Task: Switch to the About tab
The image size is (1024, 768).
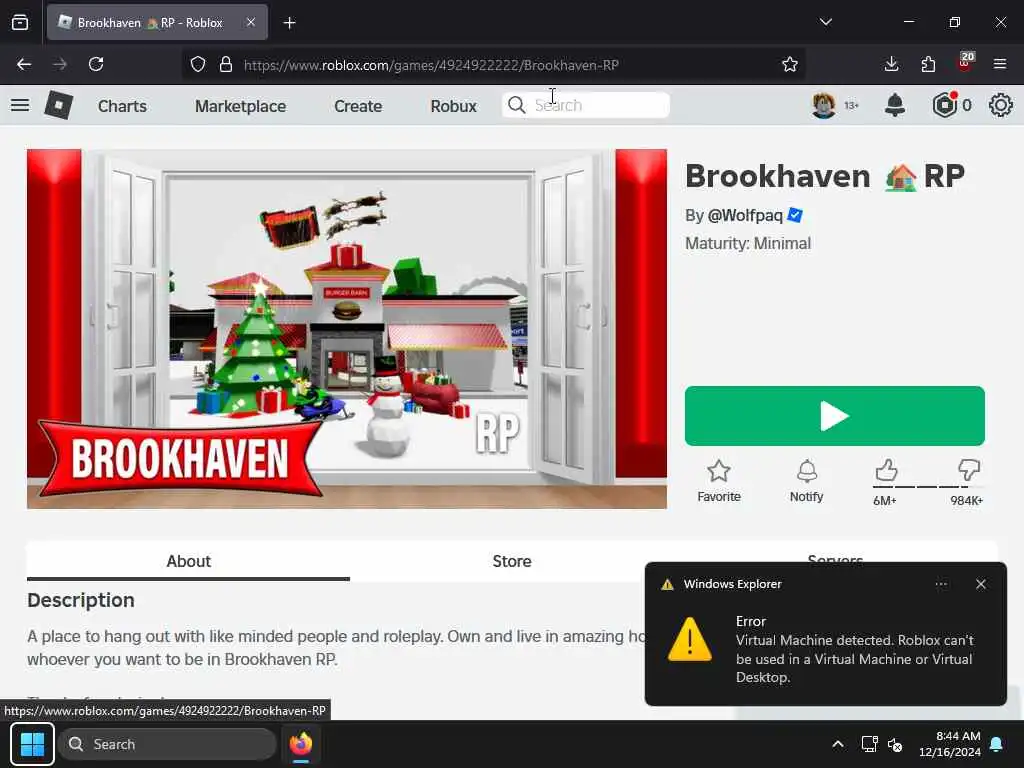Action: 188,561
